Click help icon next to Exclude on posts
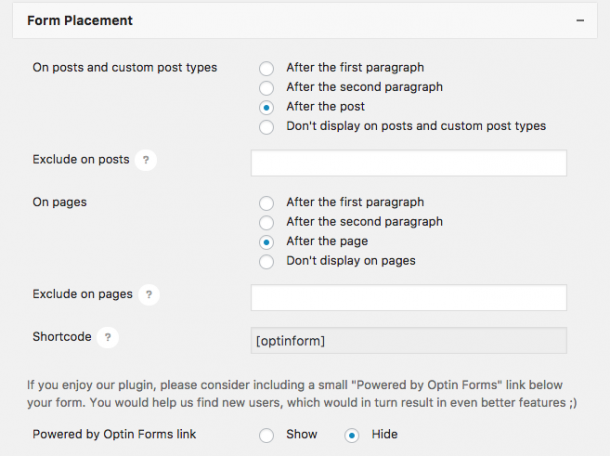610x456 pixels. tap(147, 160)
